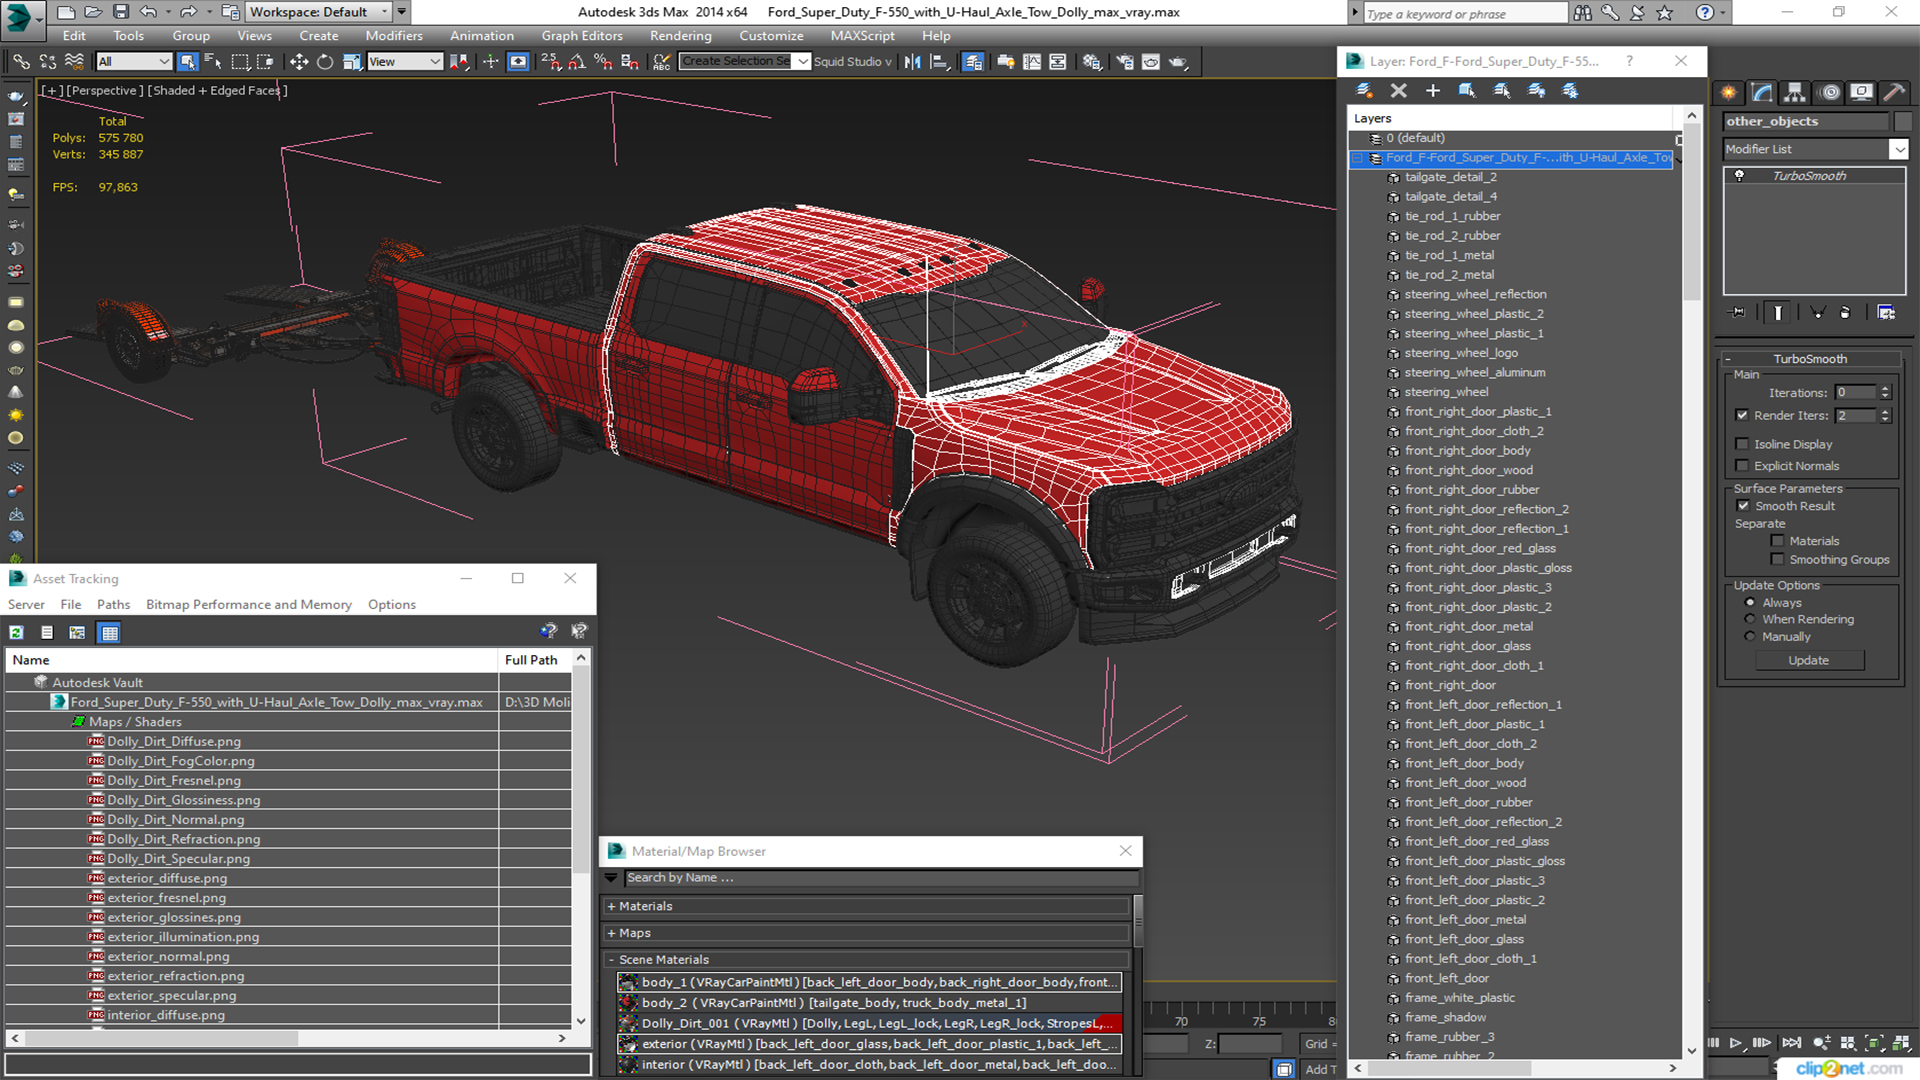Image resolution: width=1920 pixels, height=1080 pixels.
Task: Open the Motion command panel tab
Action: 1830,92
